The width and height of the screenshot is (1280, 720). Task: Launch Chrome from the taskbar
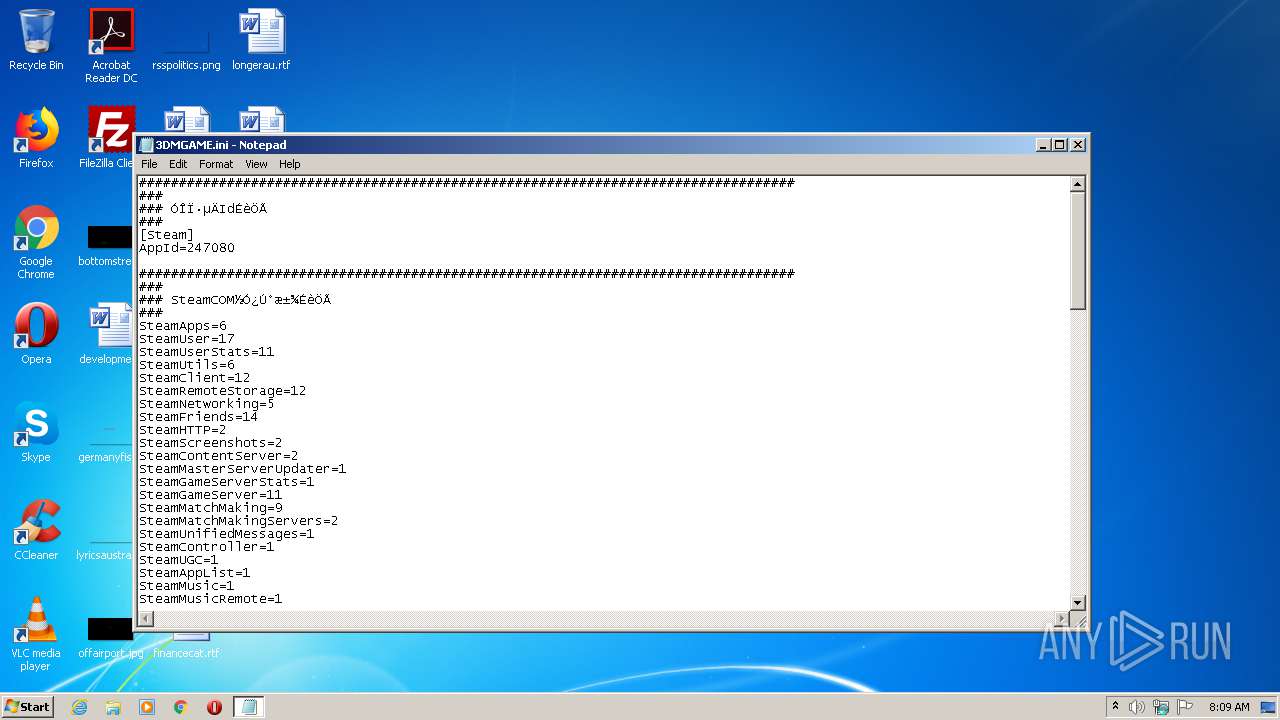(181, 707)
